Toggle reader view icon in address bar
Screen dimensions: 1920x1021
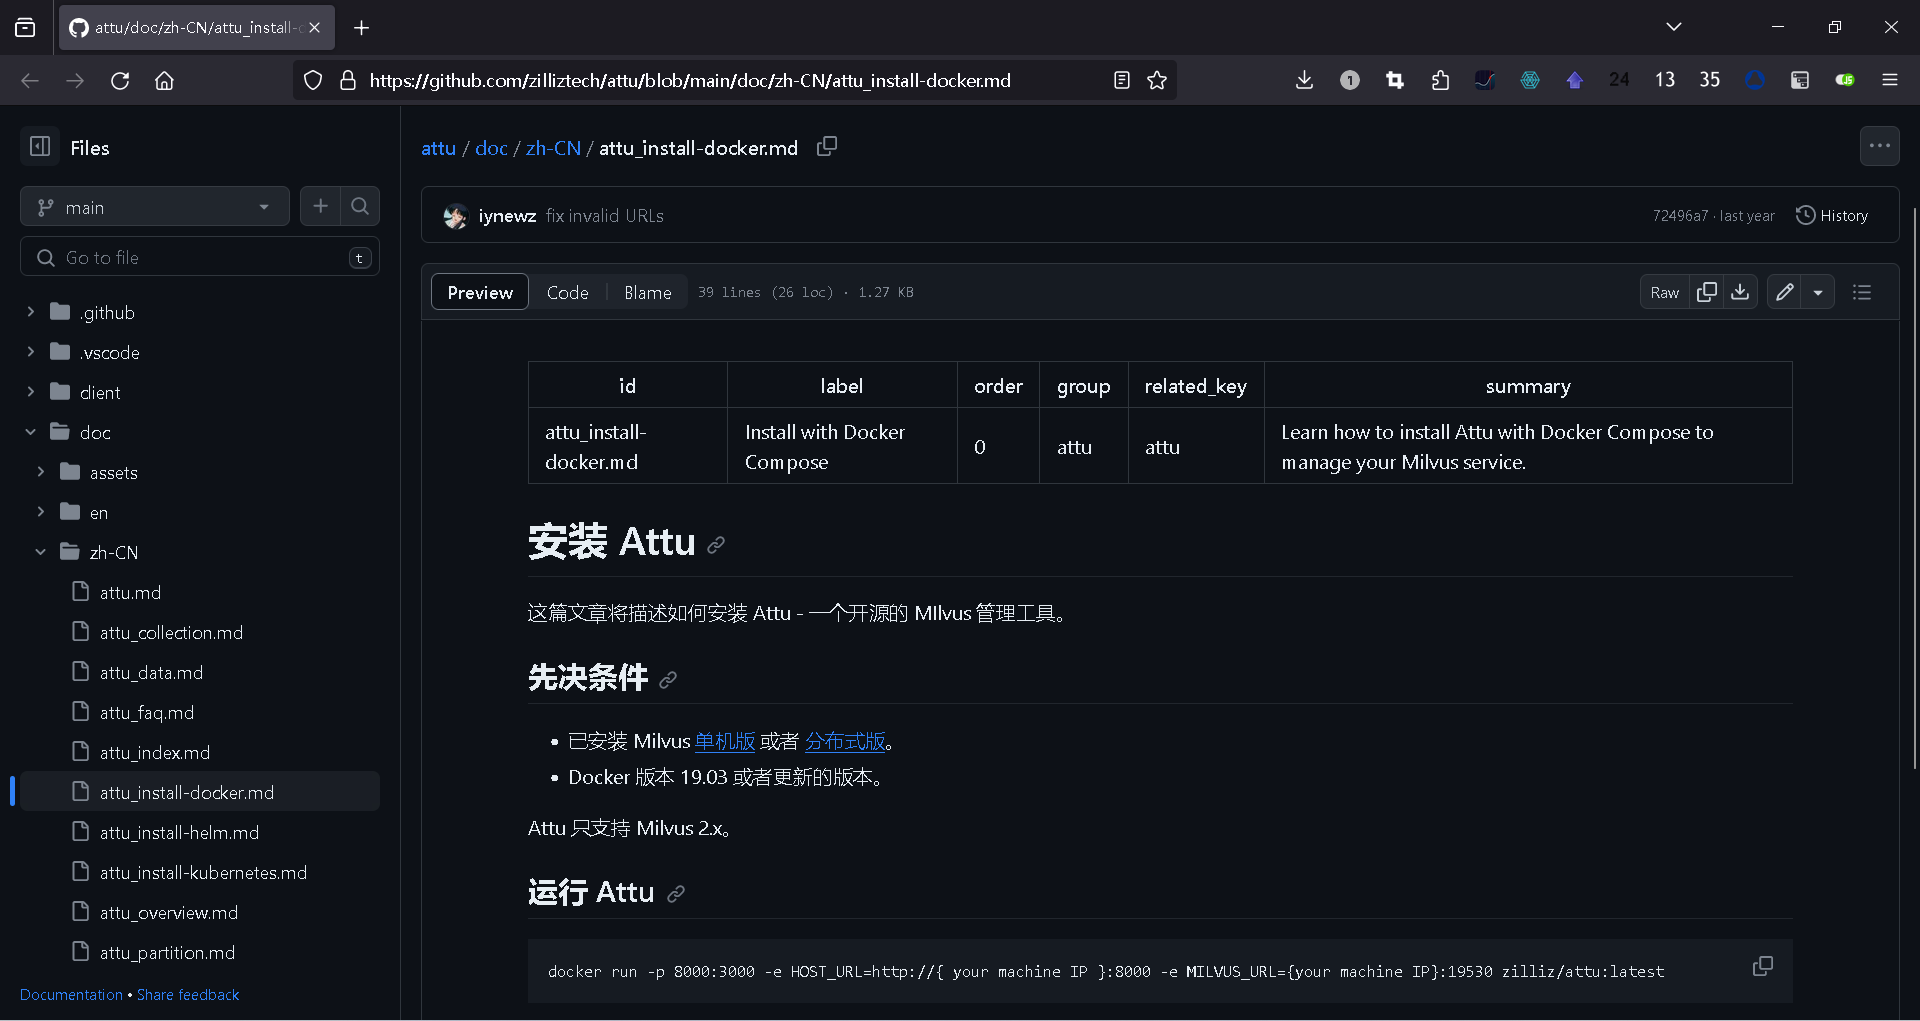1122,80
